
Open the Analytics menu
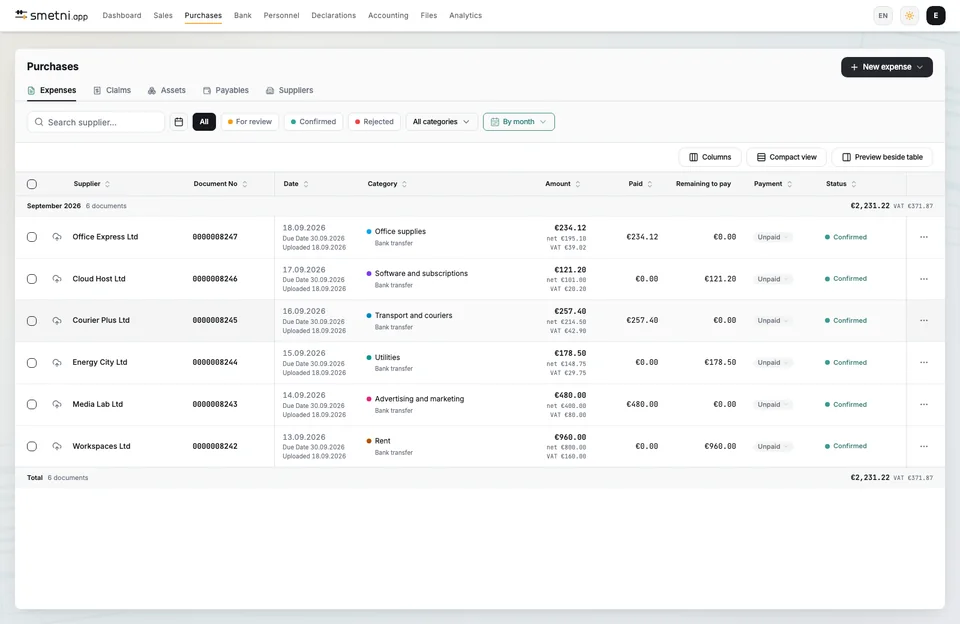pyautogui.click(x=465, y=15)
